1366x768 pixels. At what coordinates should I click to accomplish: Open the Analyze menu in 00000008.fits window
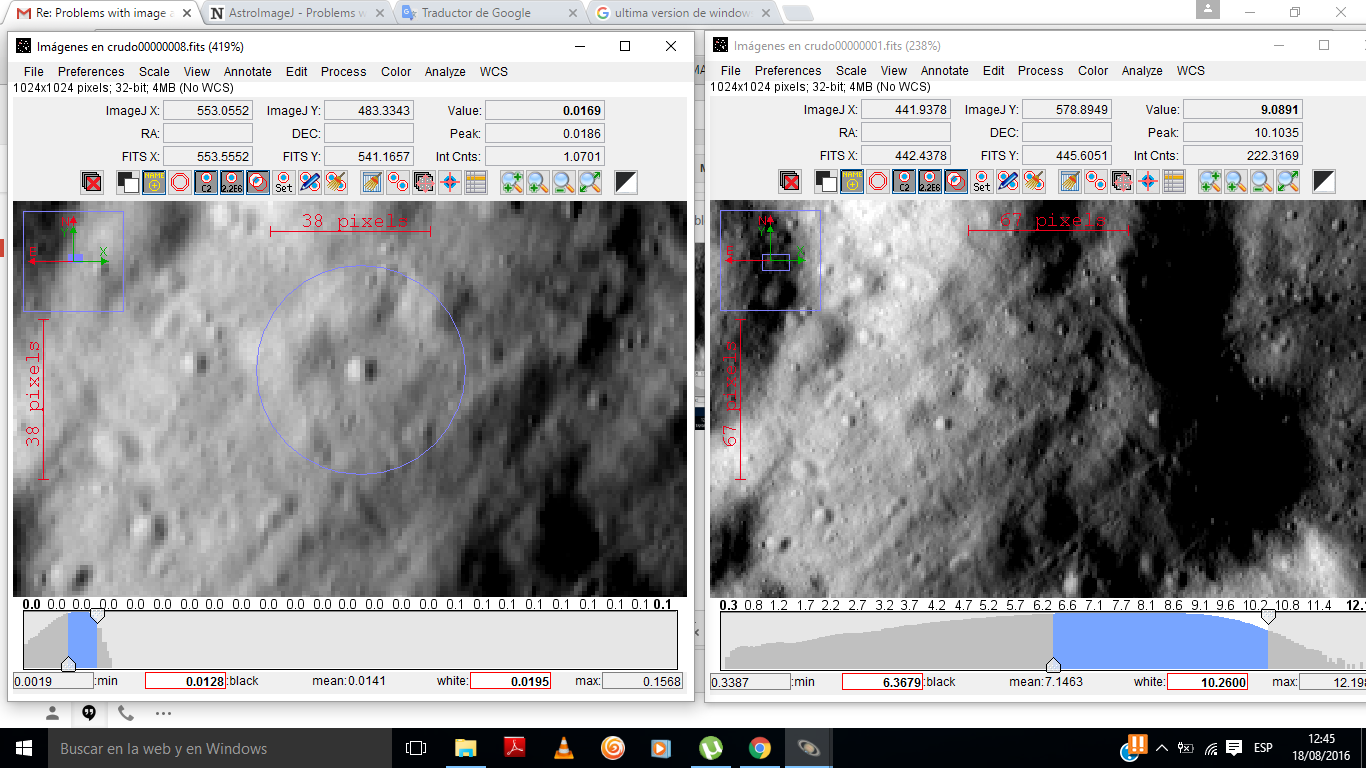tap(445, 72)
